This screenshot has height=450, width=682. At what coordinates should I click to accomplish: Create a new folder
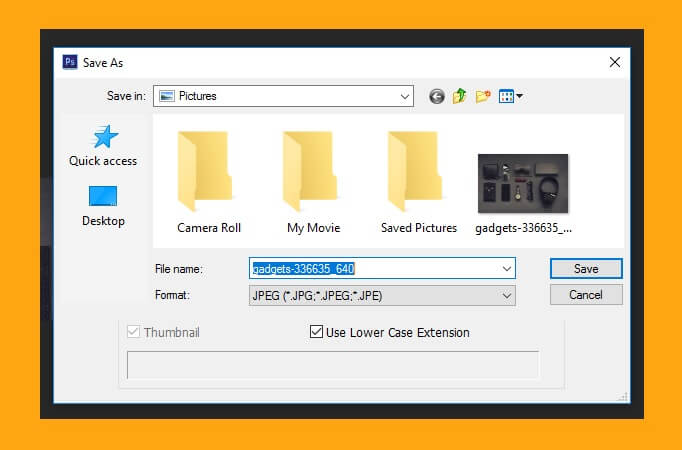tap(483, 96)
